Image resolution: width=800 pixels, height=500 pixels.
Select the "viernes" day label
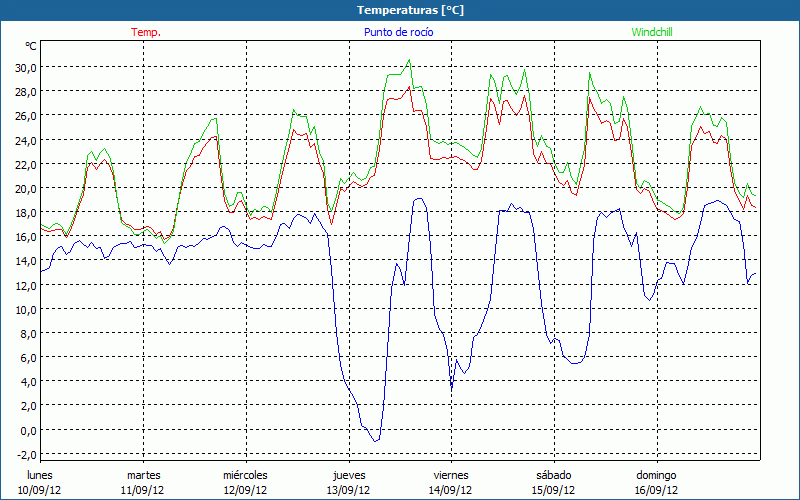(x=450, y=475)
